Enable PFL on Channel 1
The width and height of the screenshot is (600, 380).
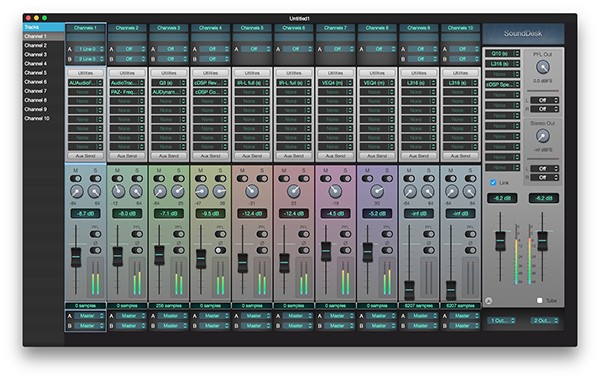click(x=95, y=234)
